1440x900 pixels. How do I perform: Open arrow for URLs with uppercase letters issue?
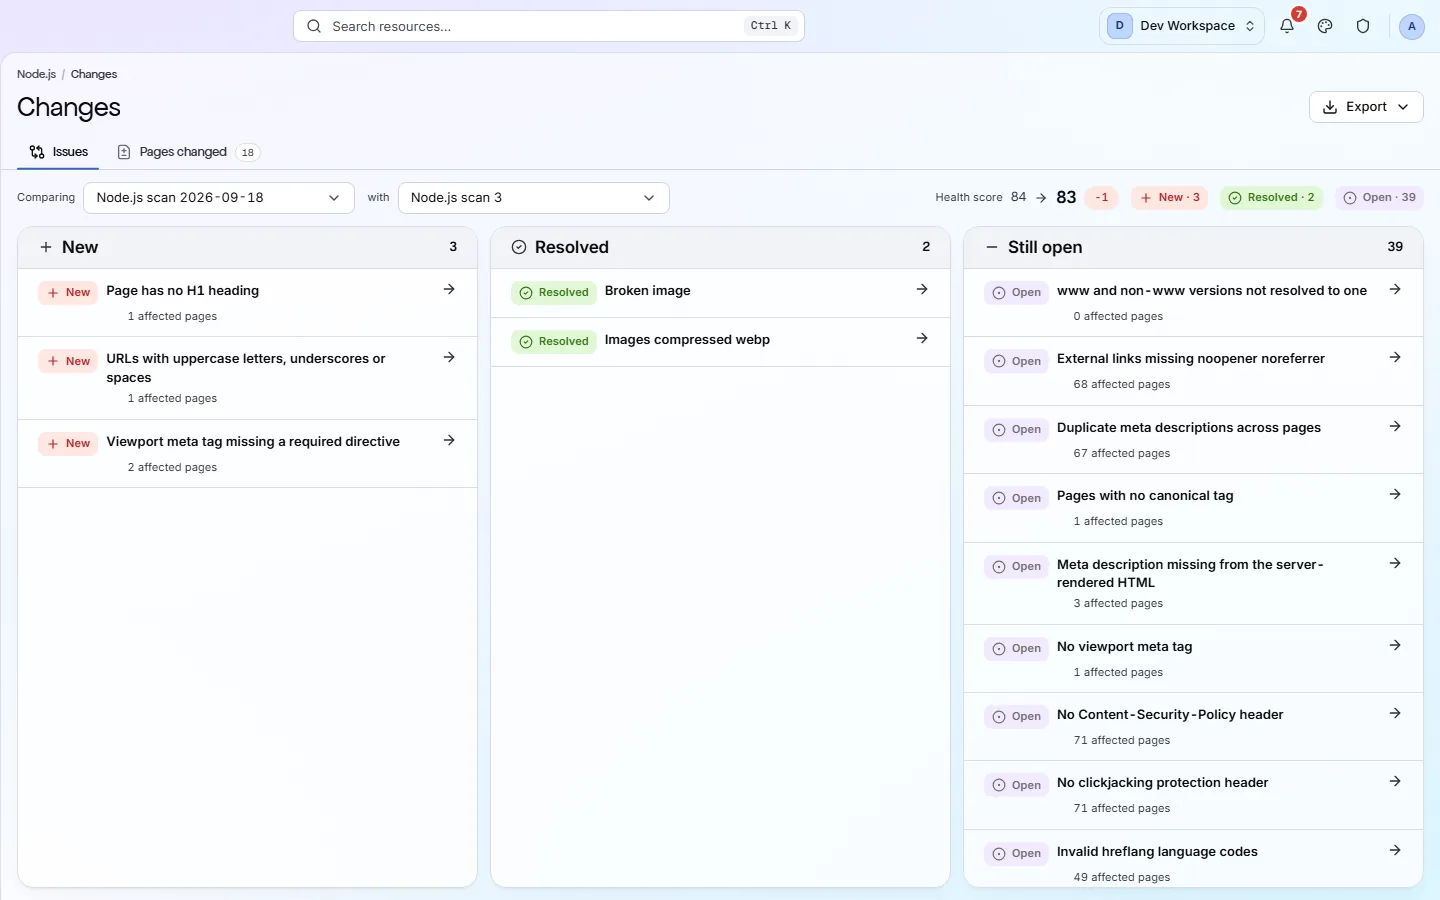click(x=449, y=357)
